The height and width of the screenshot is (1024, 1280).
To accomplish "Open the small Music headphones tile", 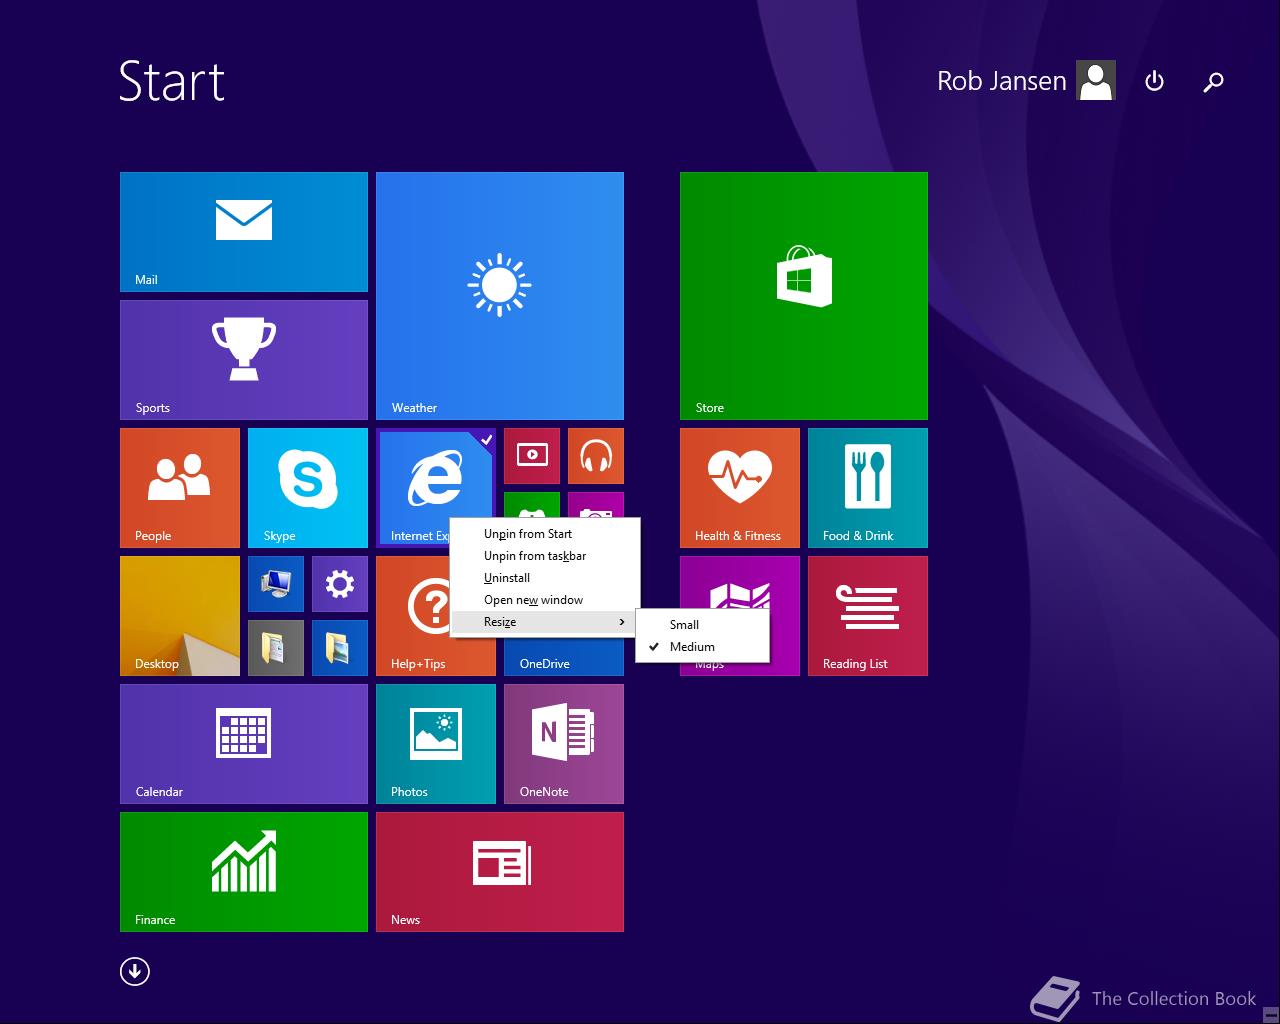I will [596, 456].
